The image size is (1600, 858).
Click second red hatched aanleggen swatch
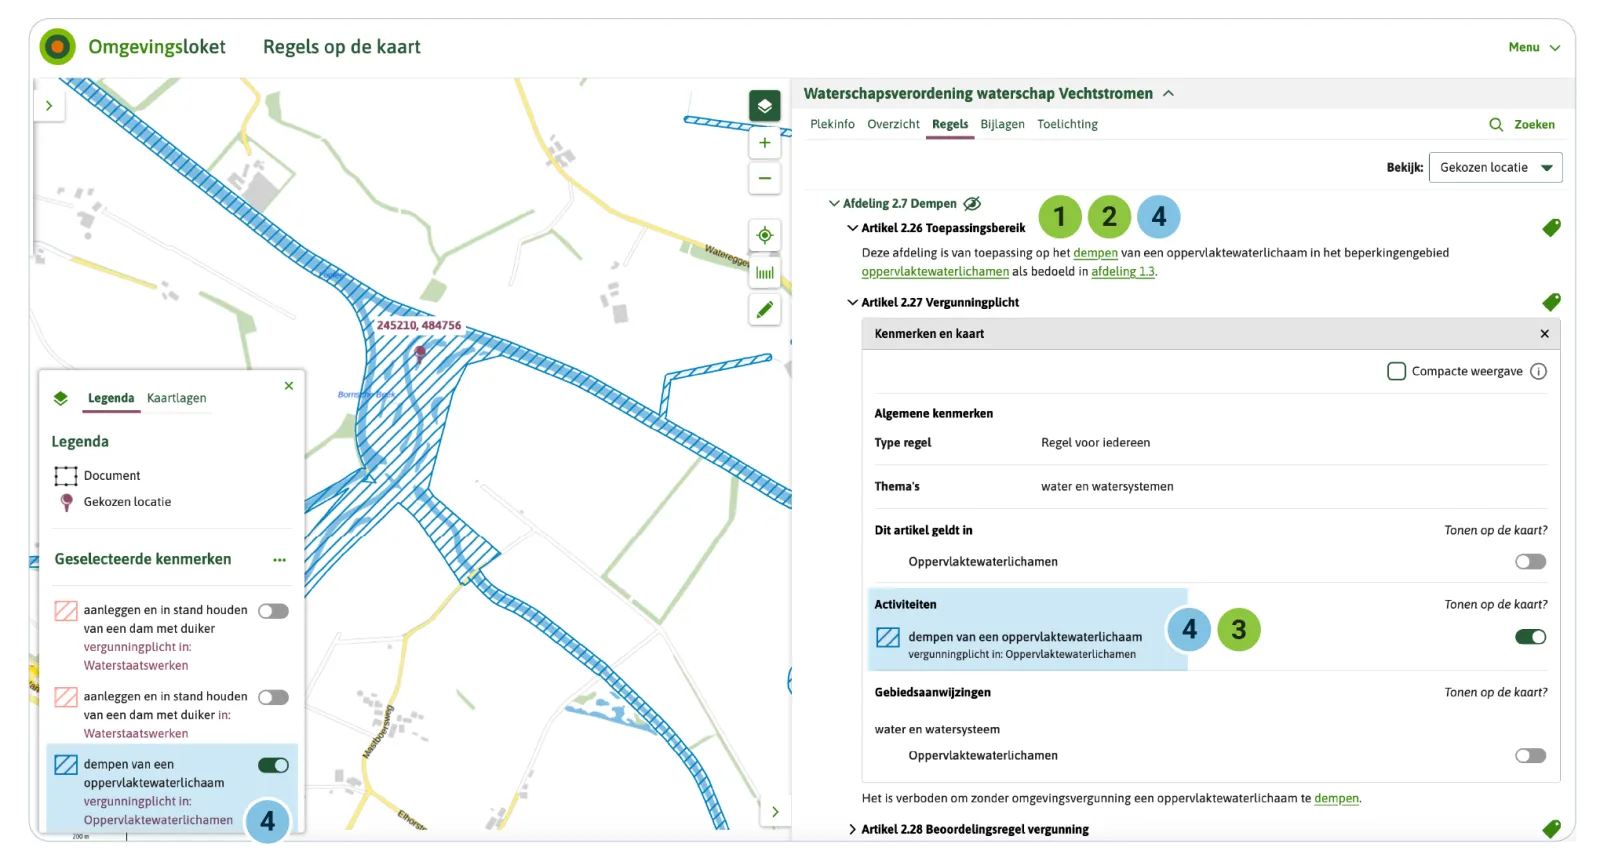pos(66,697)
